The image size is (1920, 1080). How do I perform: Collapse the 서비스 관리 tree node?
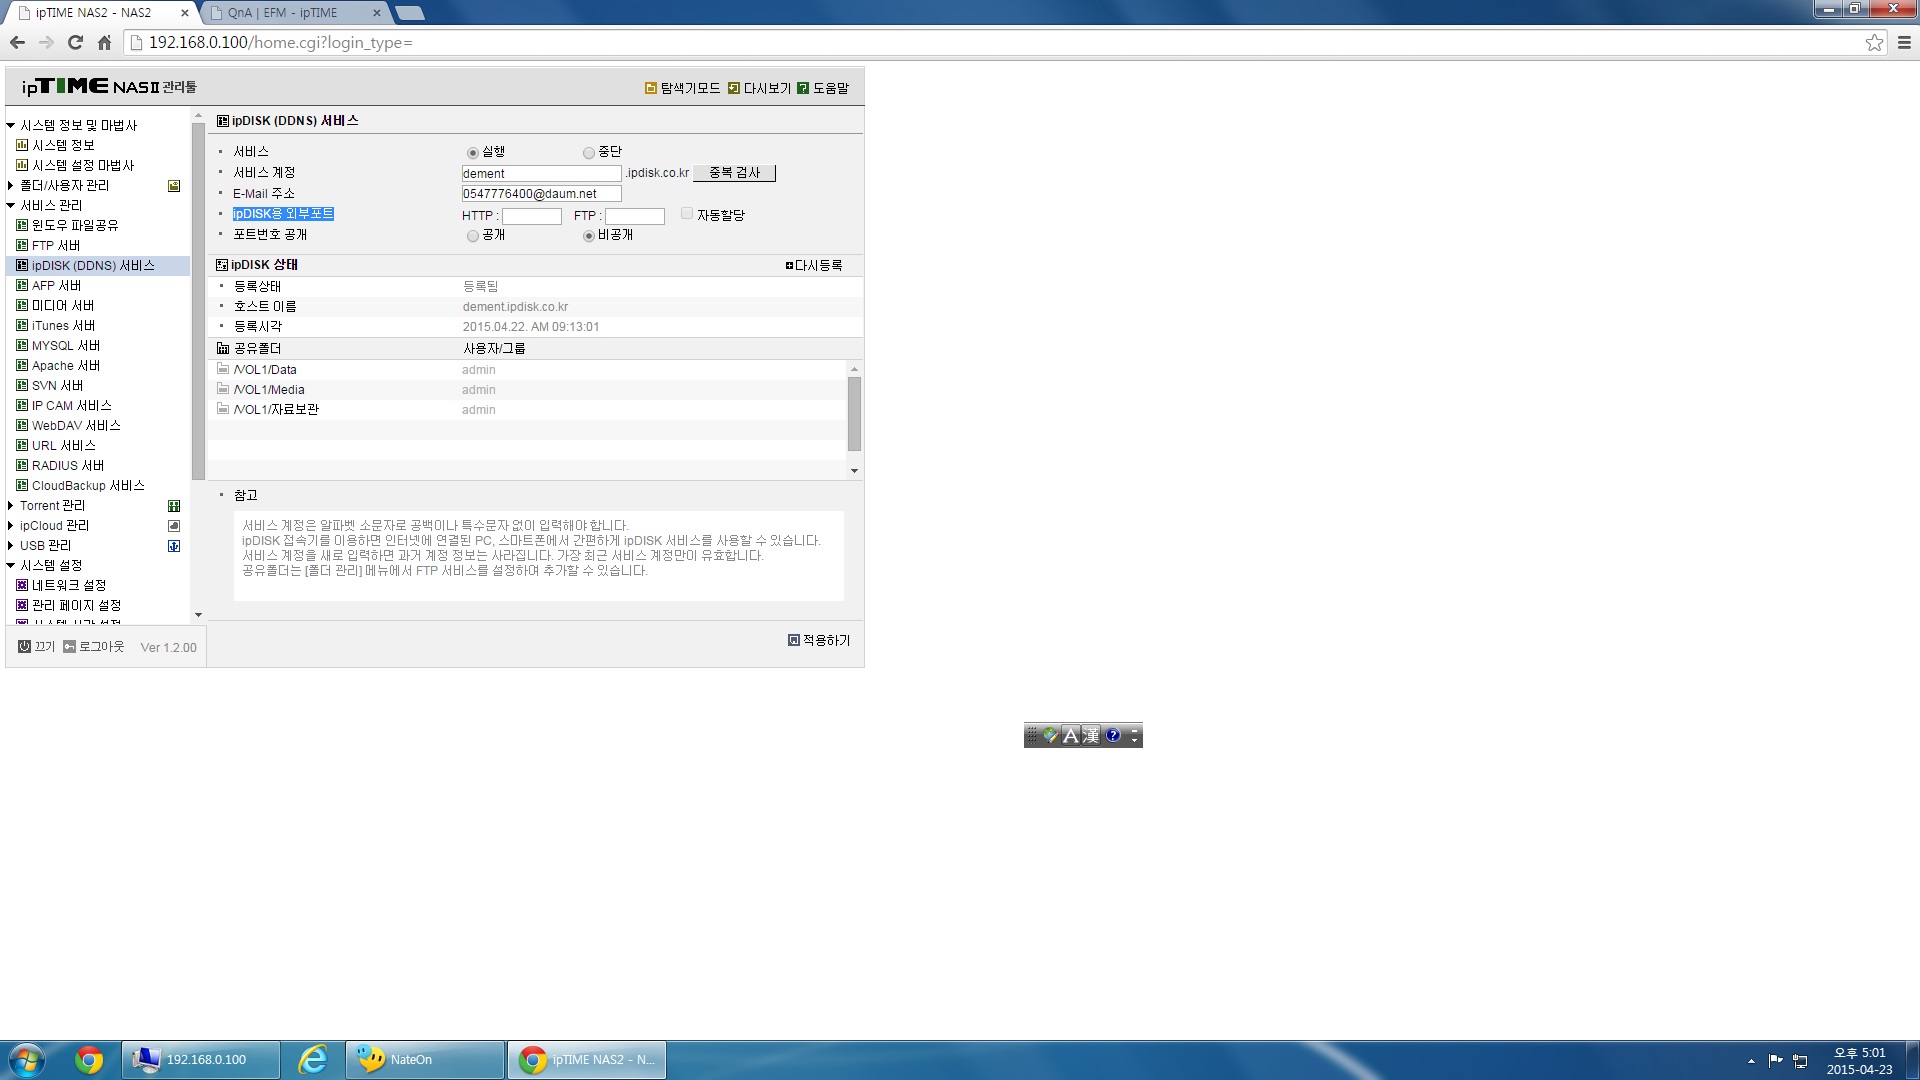(10, 205)
